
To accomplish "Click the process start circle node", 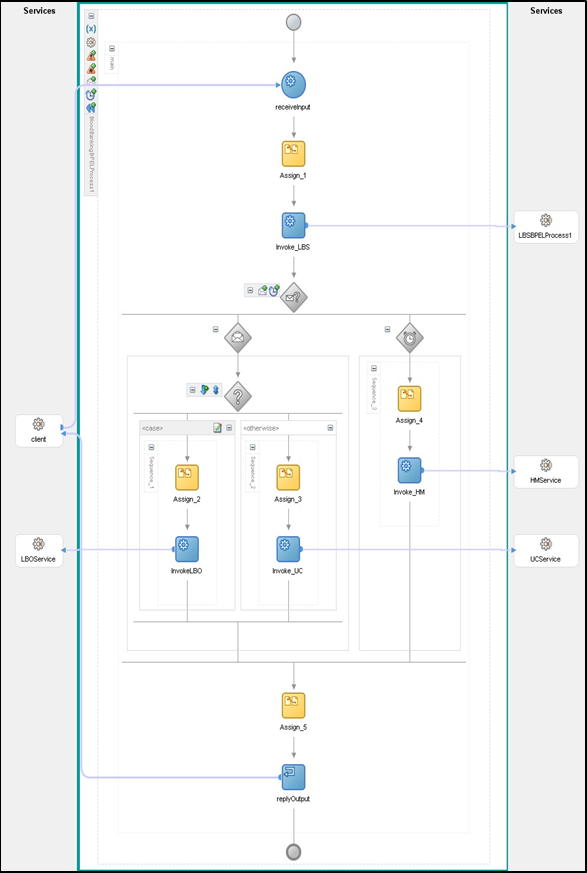I will [294, 22].
